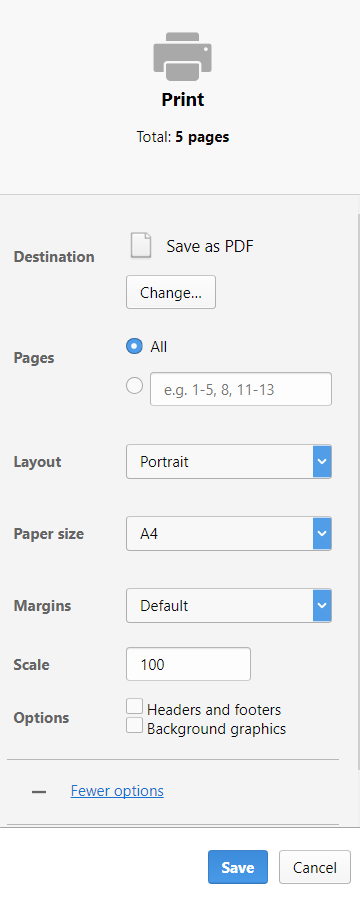Click the printer icon above Print heading

point(182,56)
